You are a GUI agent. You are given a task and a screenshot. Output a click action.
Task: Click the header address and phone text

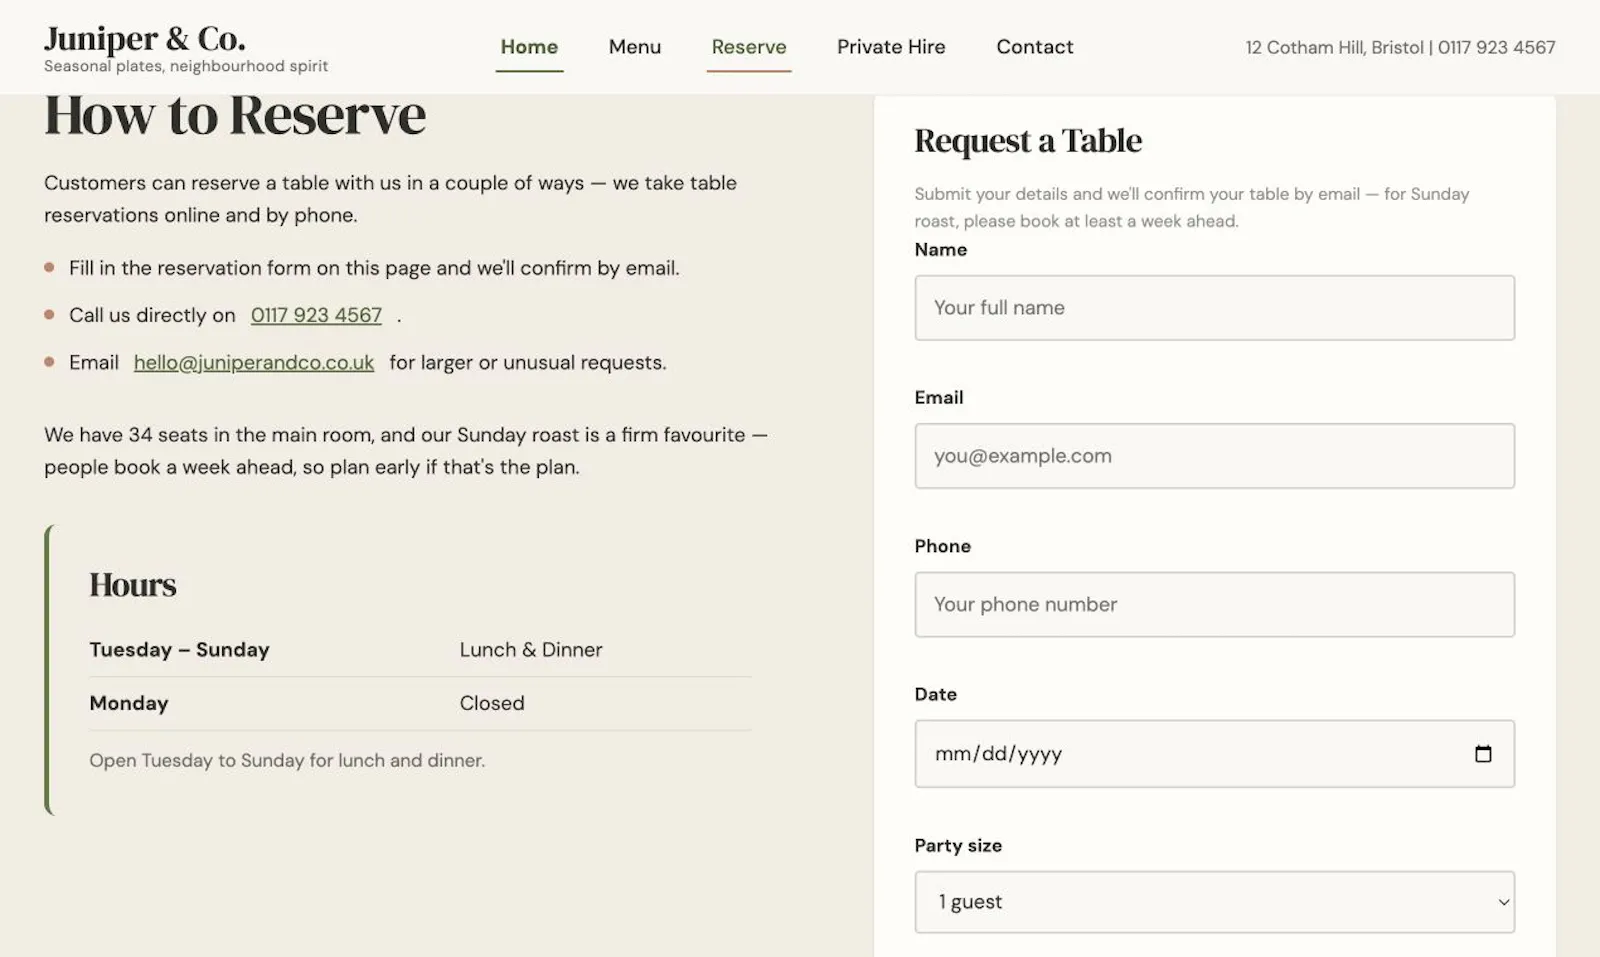pyautogui.click(x=1400, y=47)
